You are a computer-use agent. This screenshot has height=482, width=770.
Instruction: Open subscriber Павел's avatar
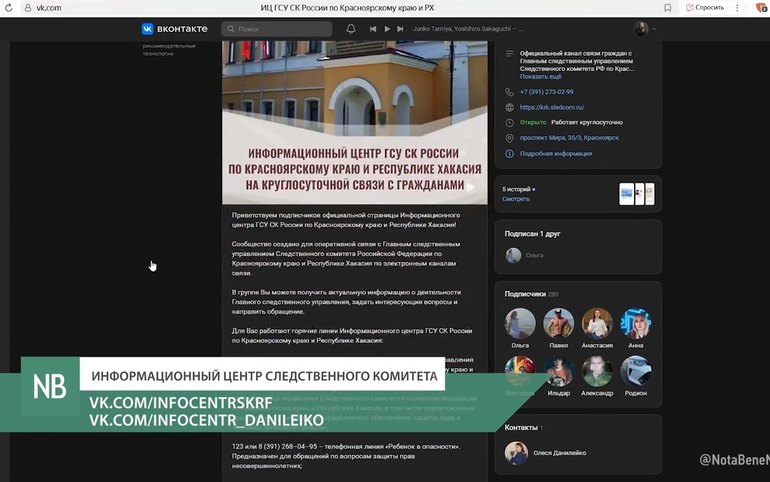click(x=558, y=323)
